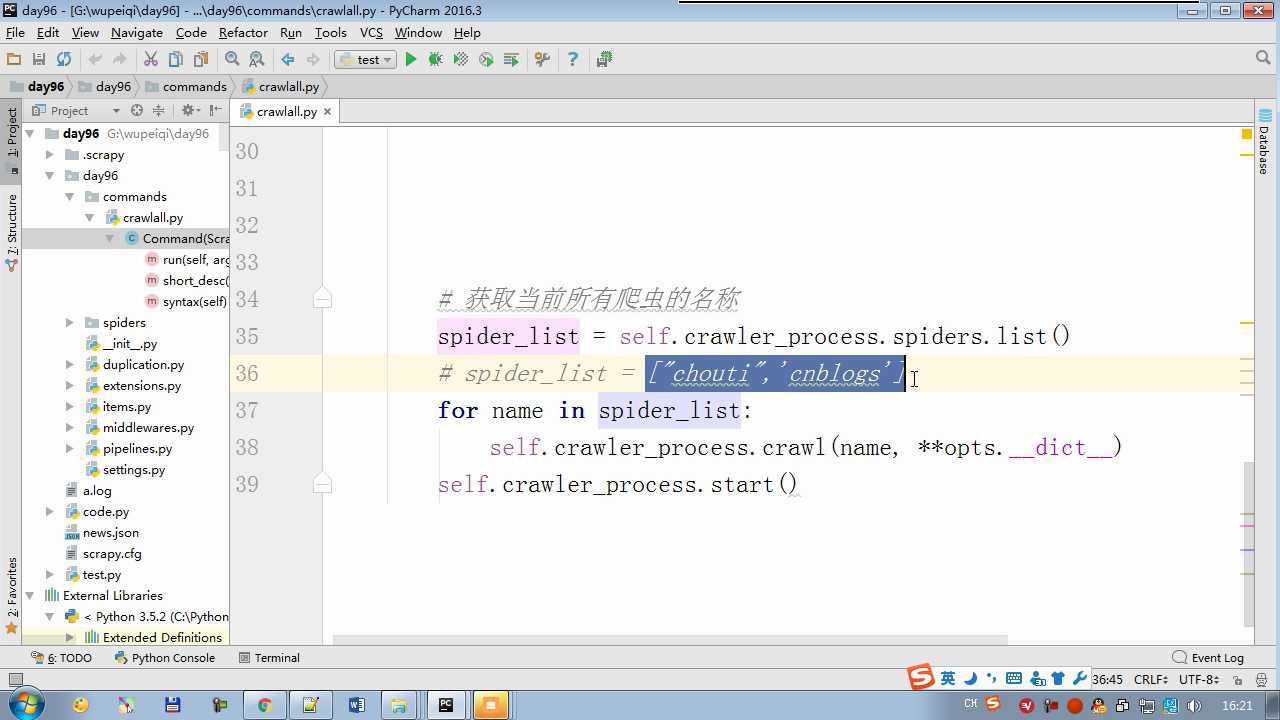Click the Paste toolbar icon

tap(201, 60)
